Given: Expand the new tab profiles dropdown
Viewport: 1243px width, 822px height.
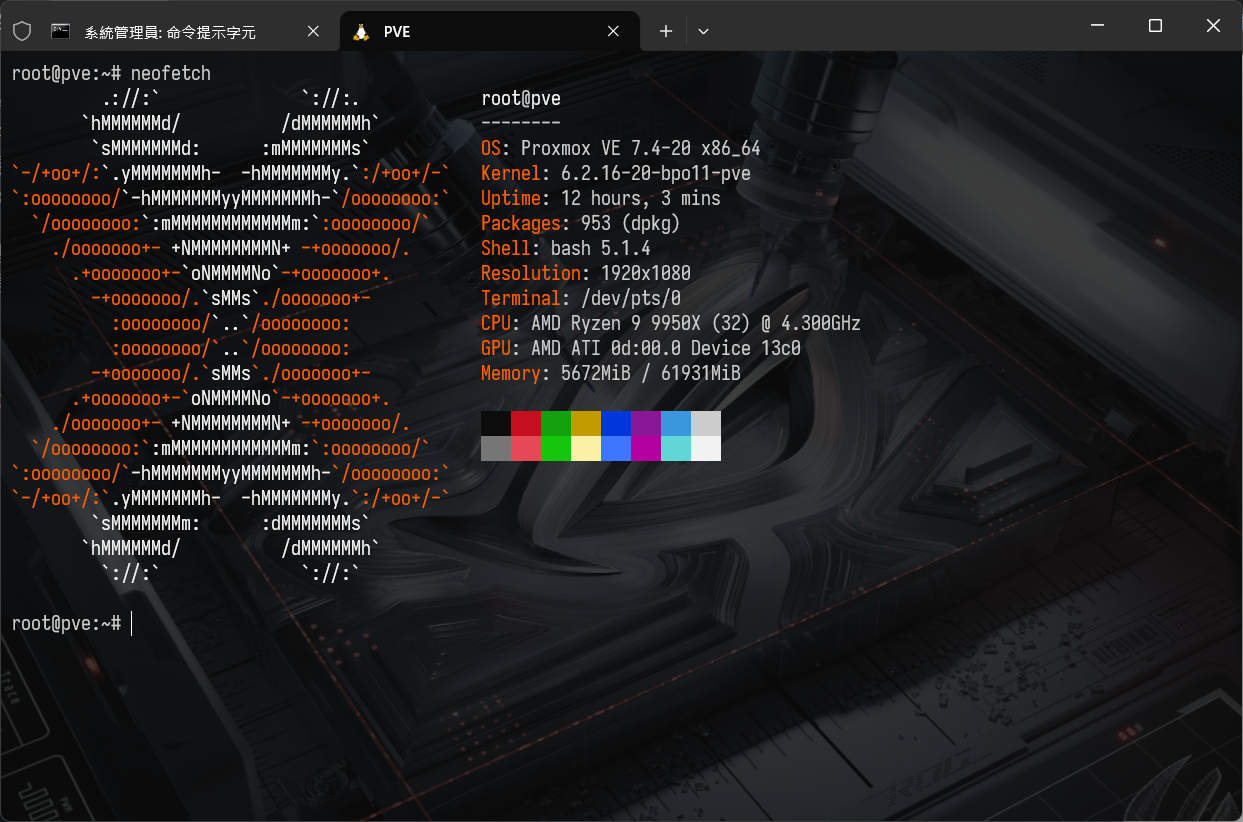Looking at the screenshot, I should click(x=703, y=32).
